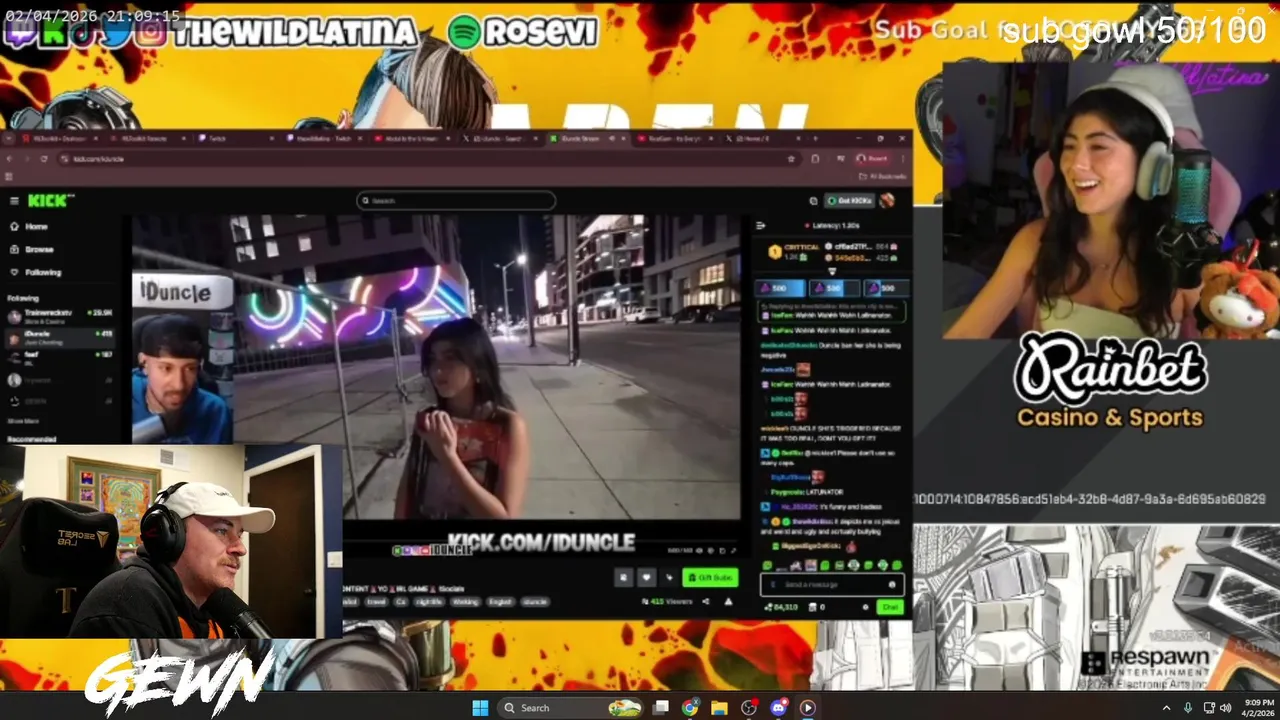Open the Kick sidebar hamburger menu
Image resolution: width=1280 pixels, height=720 pixels.
pyautogui.click(x=14, y=201)
